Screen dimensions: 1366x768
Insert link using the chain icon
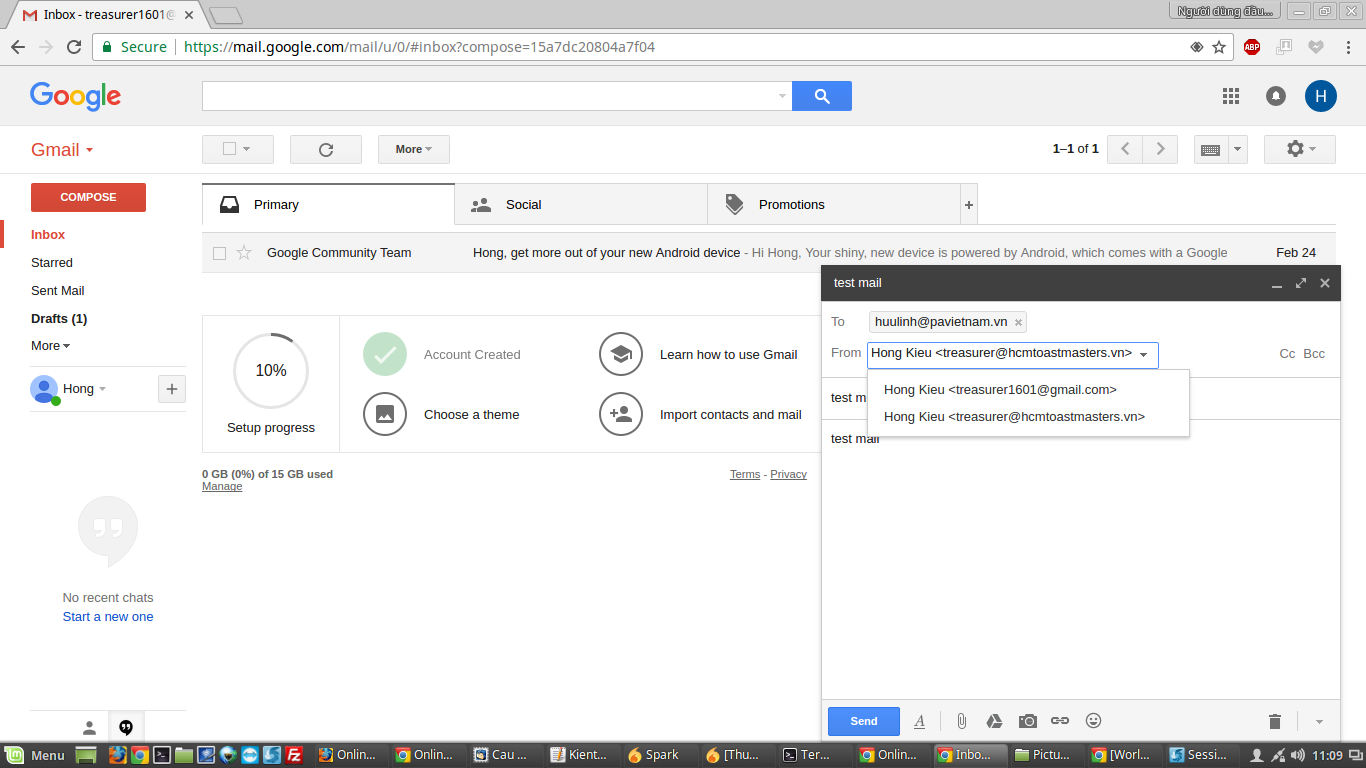tap(1060, 721)
